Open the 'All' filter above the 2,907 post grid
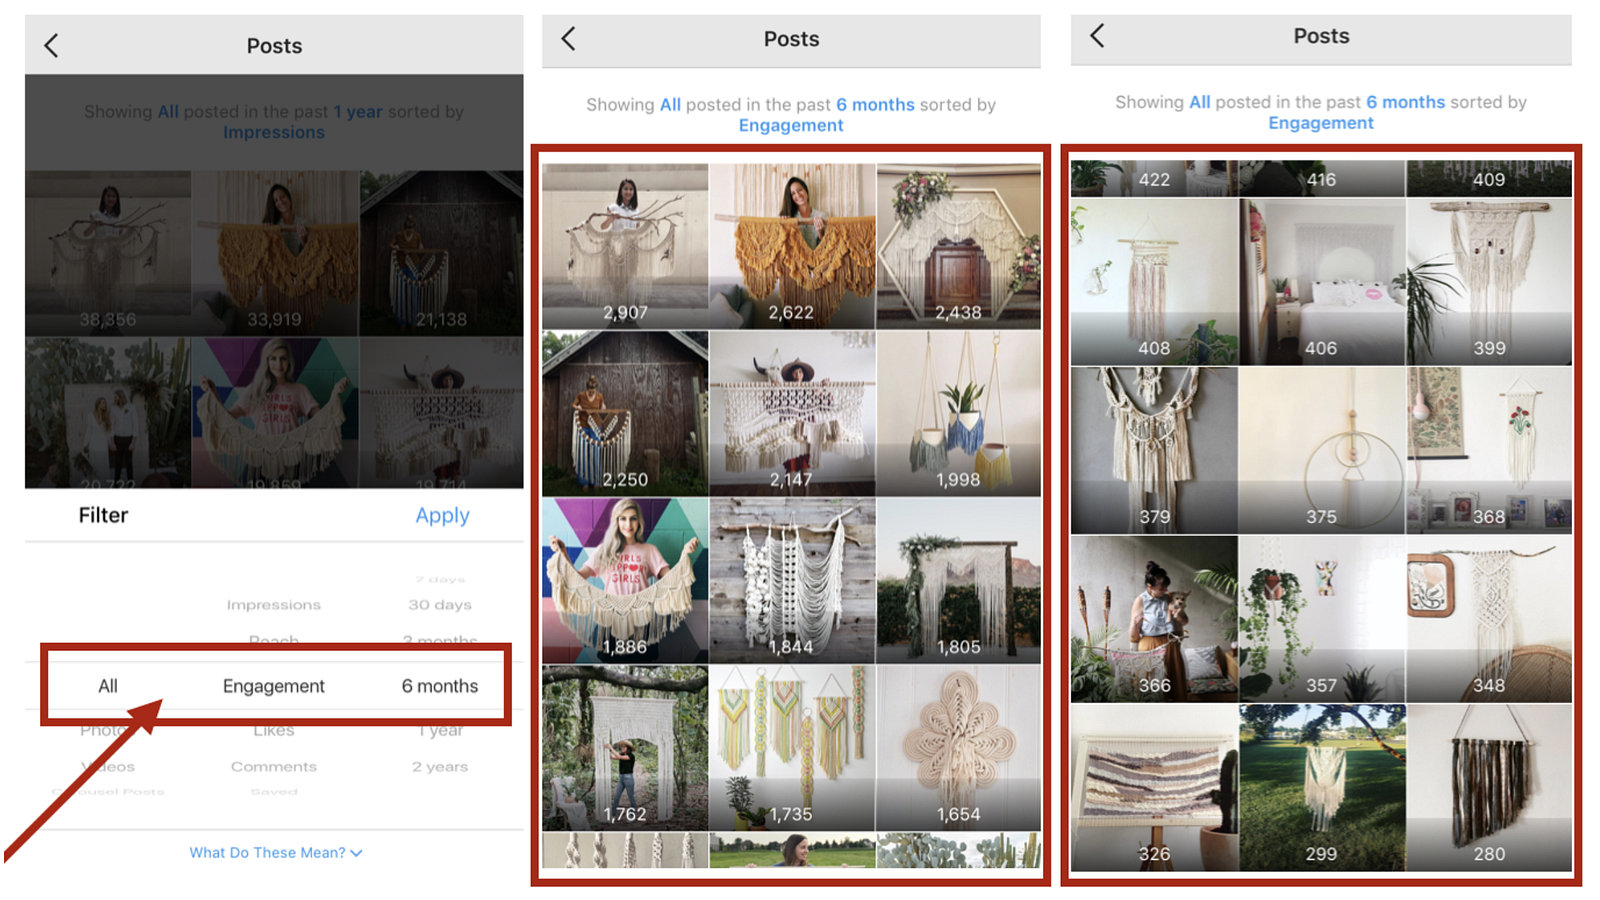 click(x=670, y=105)
